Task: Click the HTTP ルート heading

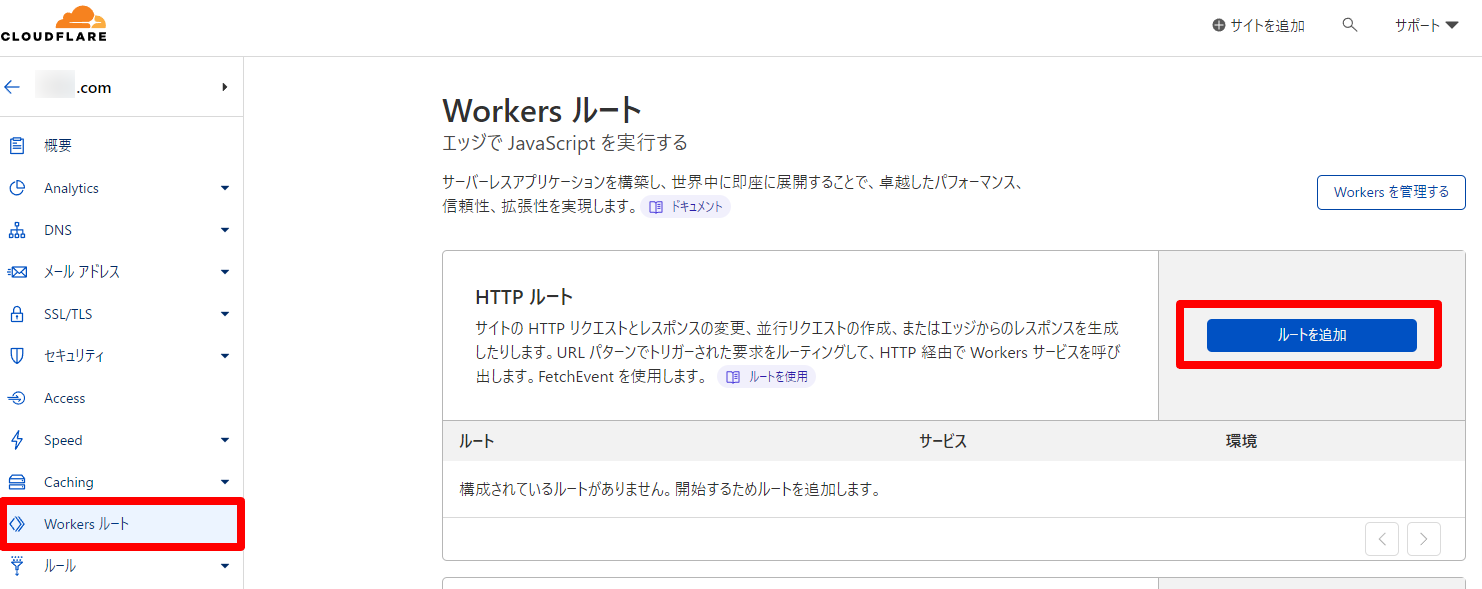Action: point(524,297)
